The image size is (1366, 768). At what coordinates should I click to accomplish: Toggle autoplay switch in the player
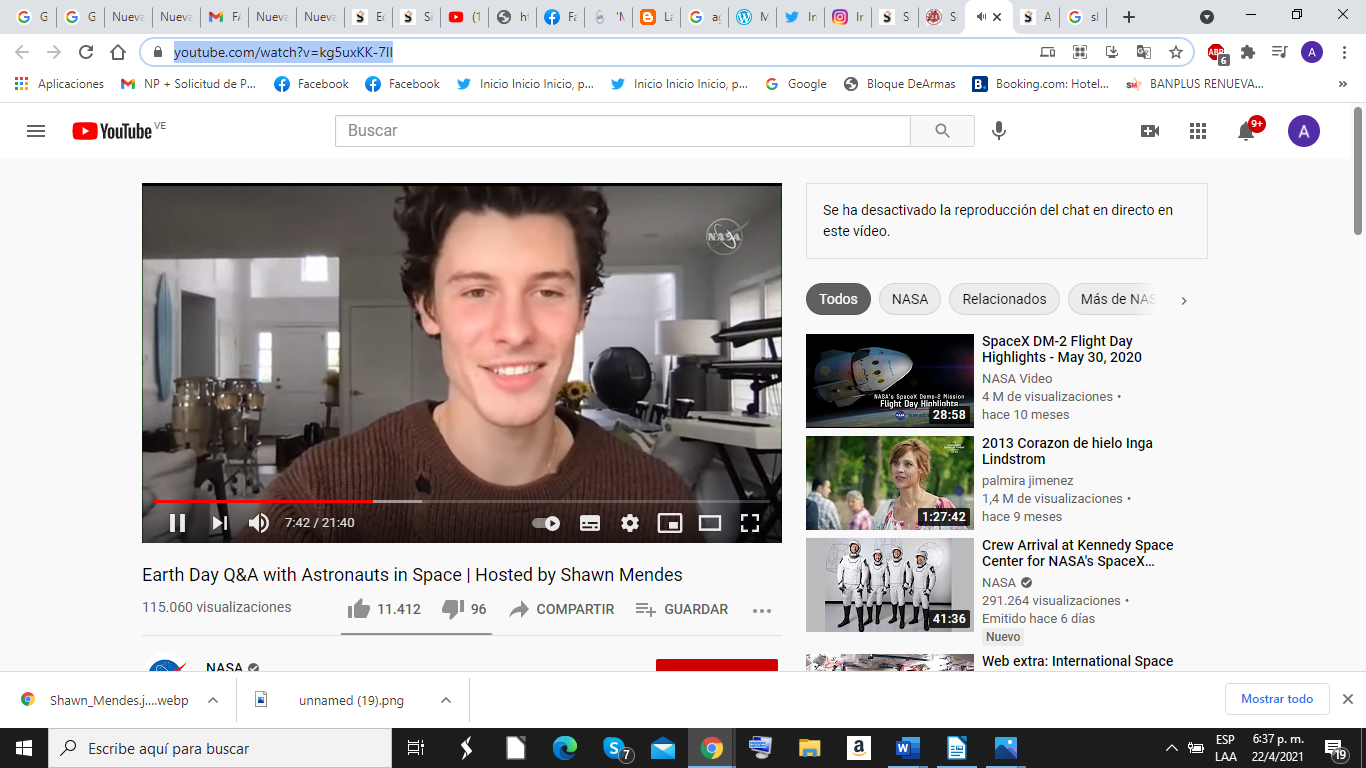(544, 522)
